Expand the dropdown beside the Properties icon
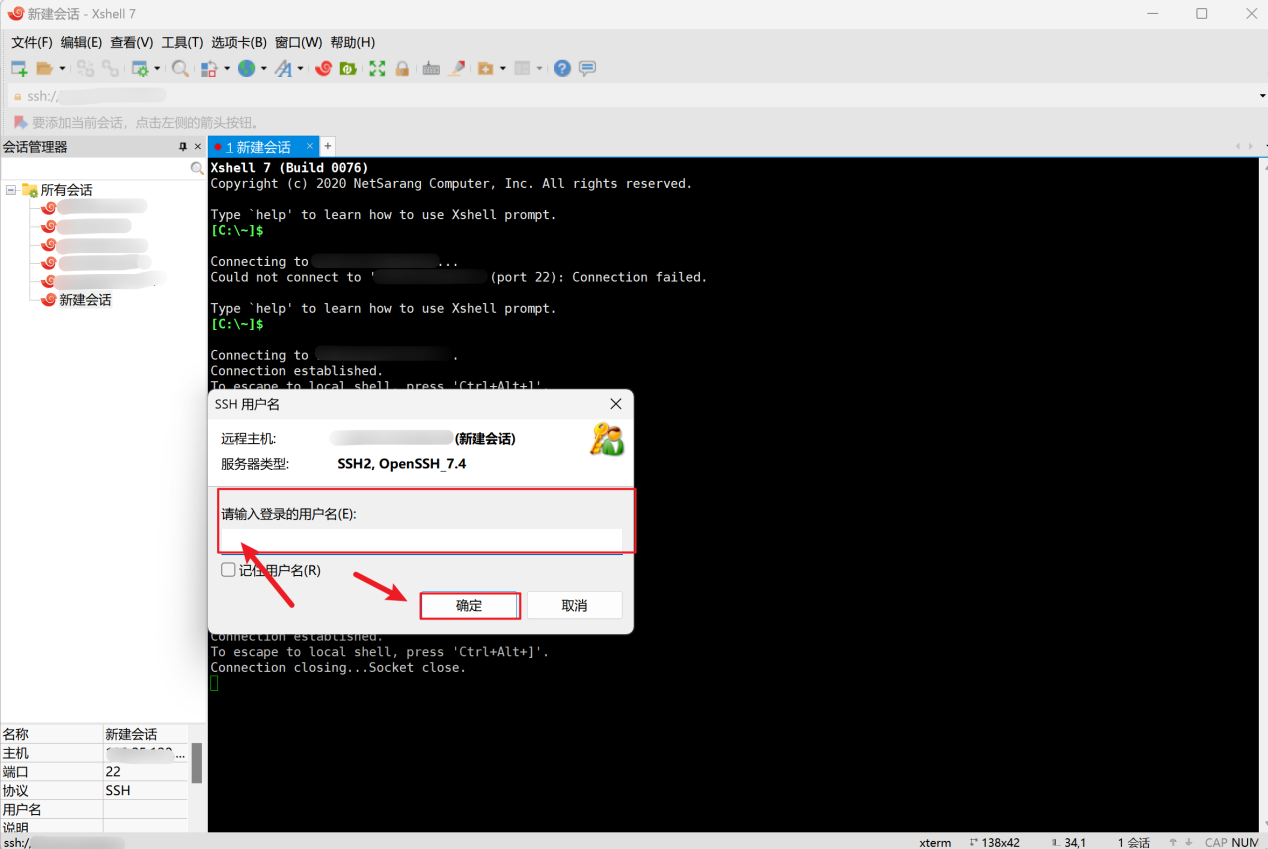 pyautogui.click(x=157, y=68)
